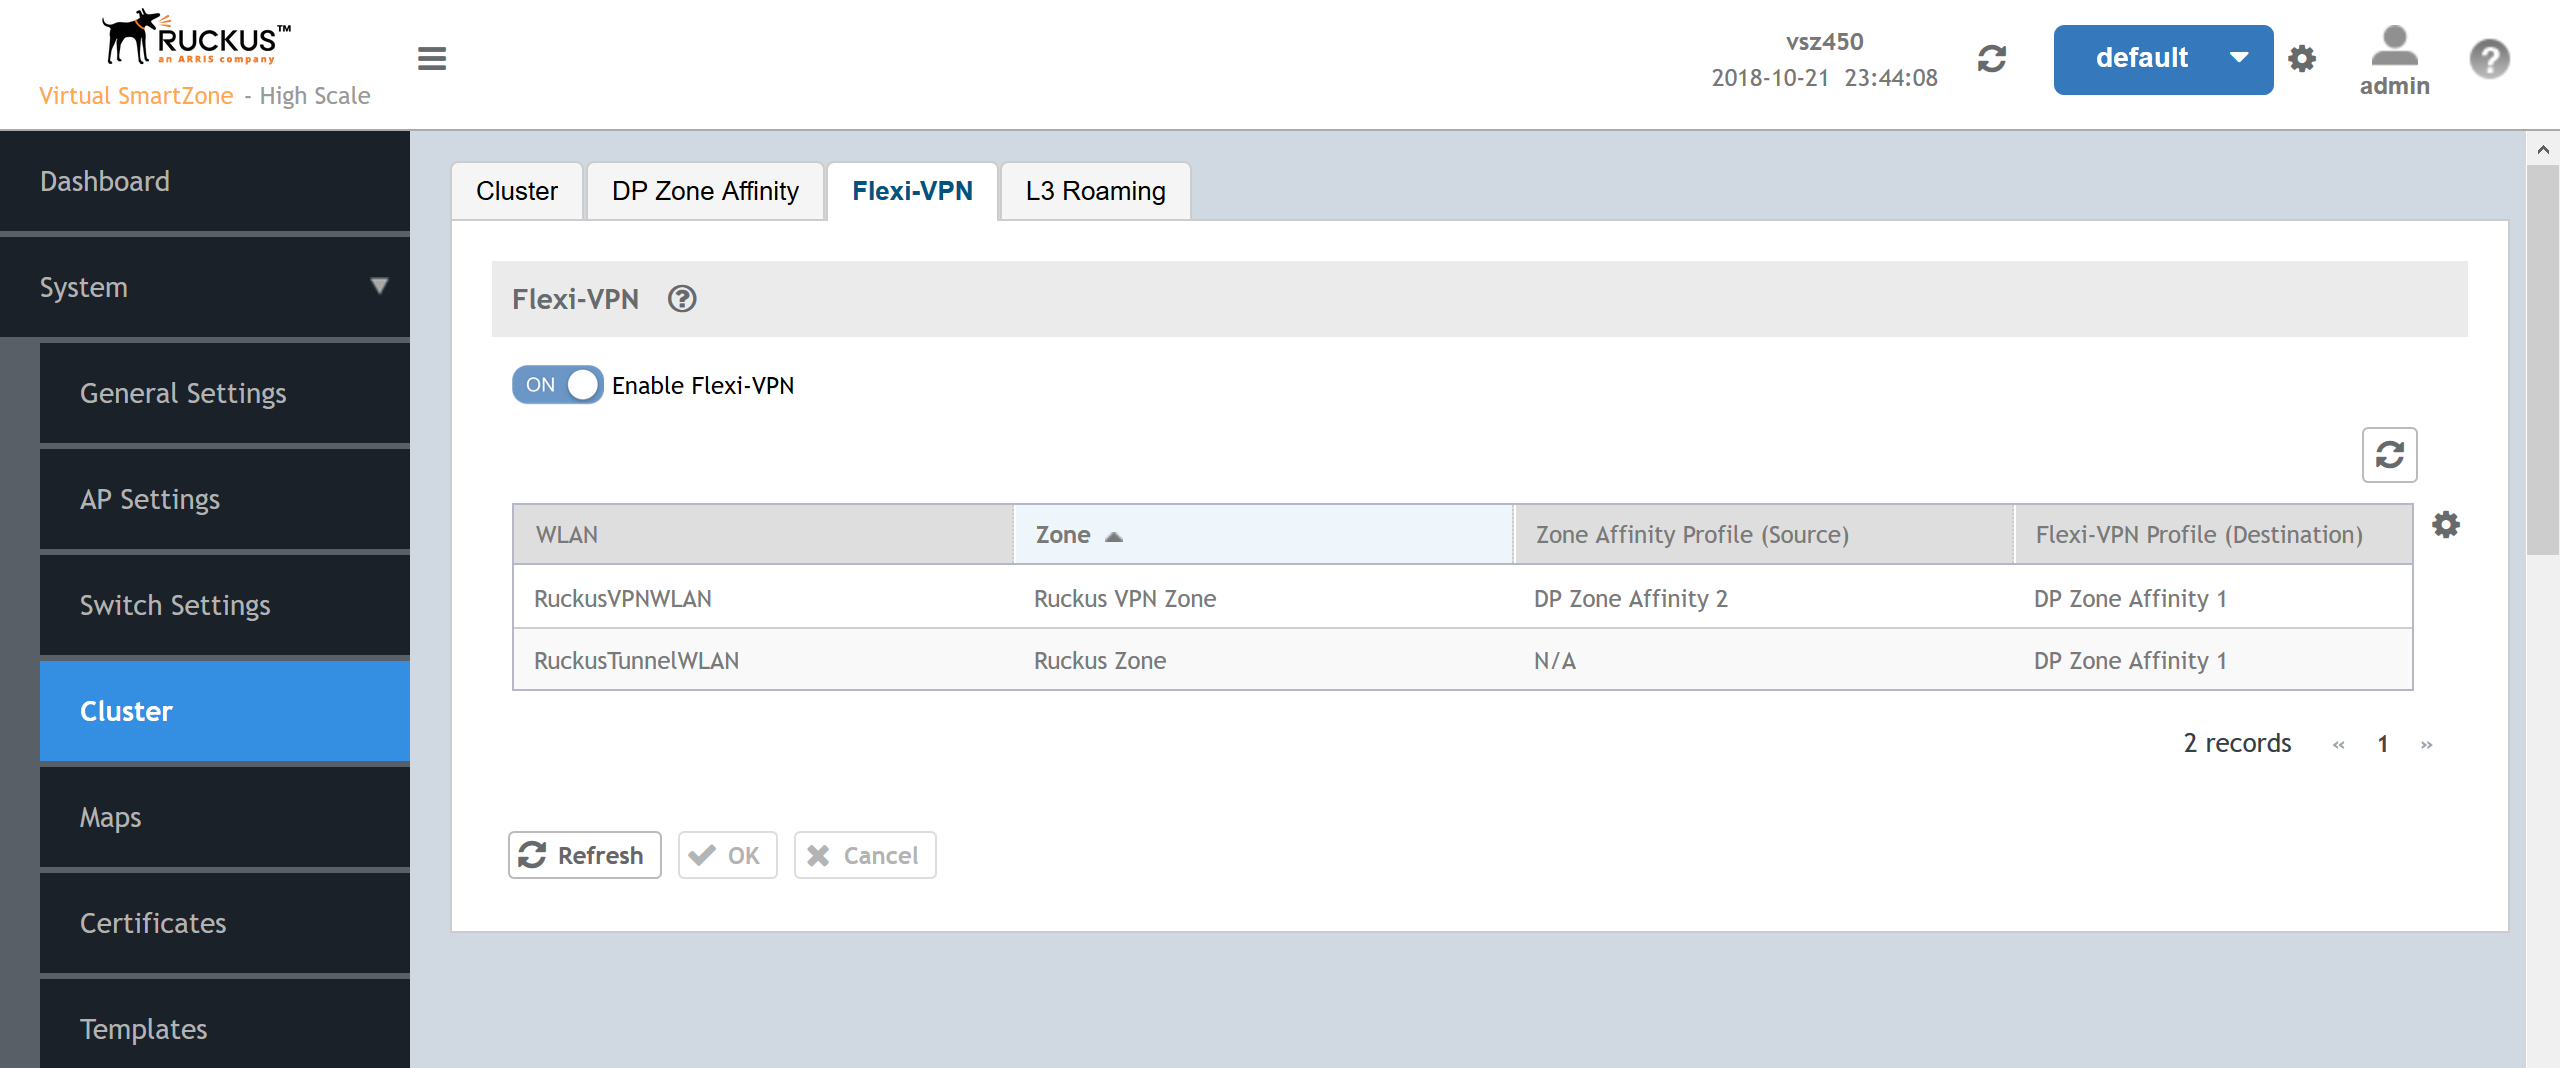Open the help question mark icon
2560x1068 pixels.
2489,59
